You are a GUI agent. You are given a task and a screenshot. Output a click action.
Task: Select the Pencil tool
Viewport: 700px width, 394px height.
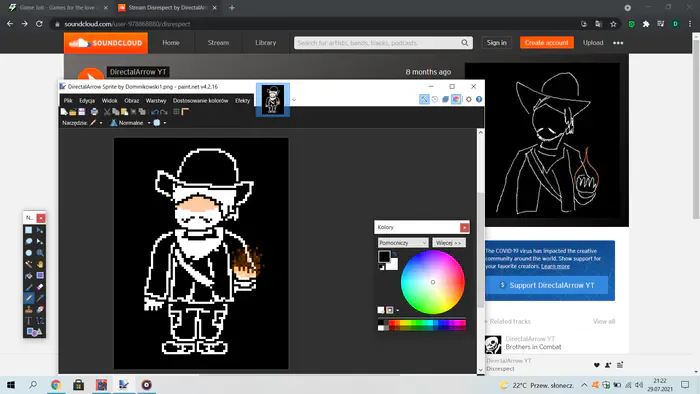coord(29,298)
